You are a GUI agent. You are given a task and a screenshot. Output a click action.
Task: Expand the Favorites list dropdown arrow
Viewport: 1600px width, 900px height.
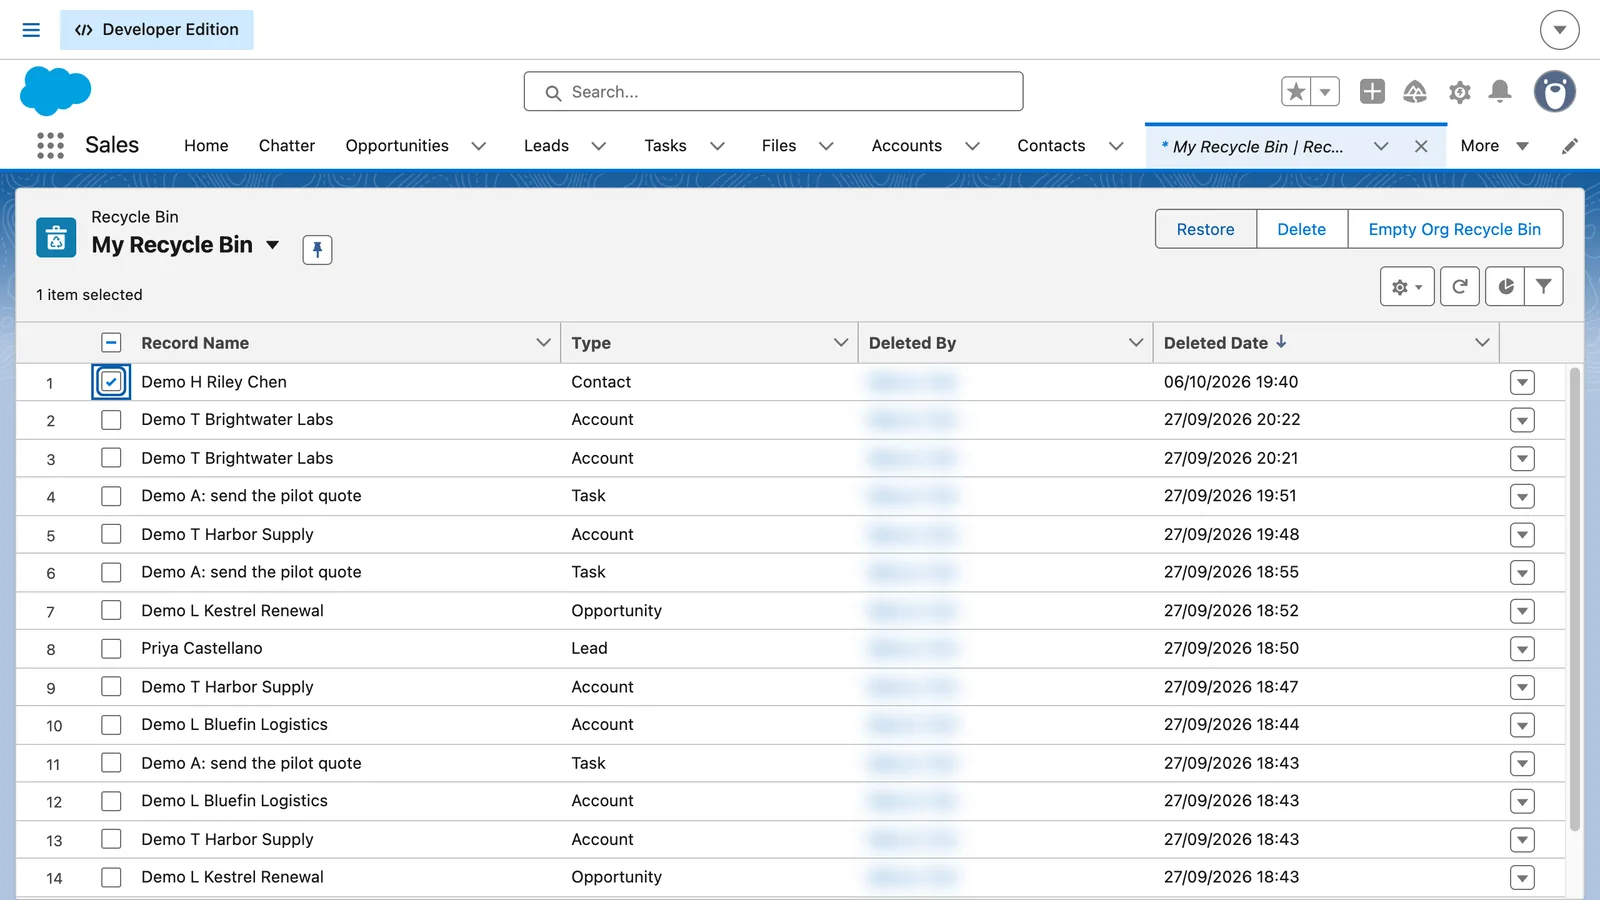[x=1325, y=92]
